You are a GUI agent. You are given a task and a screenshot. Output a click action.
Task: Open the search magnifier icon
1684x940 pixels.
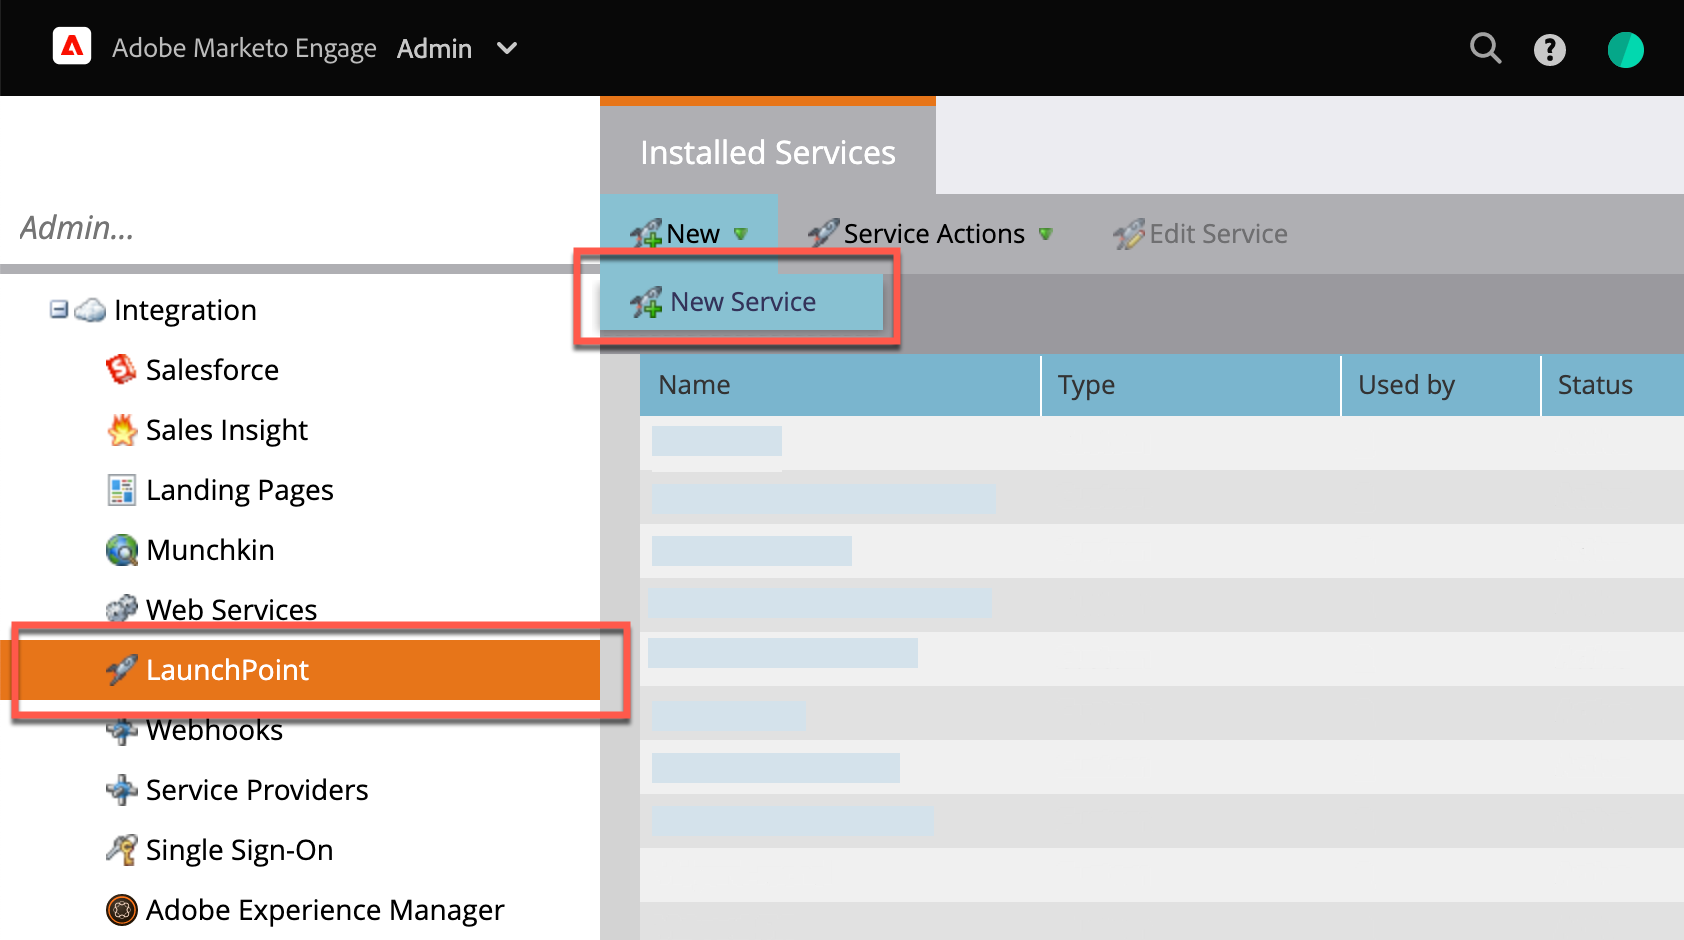coord(1486,48)
